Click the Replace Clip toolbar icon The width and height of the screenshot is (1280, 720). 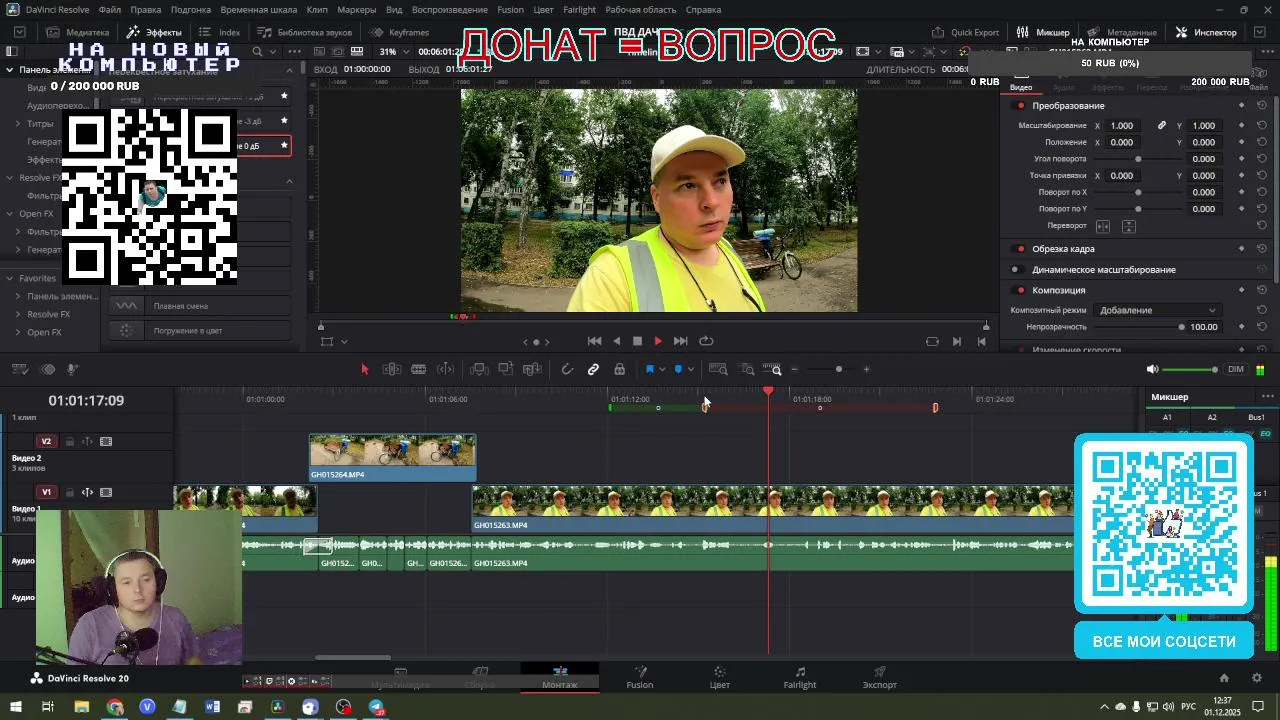pos(533,370)
